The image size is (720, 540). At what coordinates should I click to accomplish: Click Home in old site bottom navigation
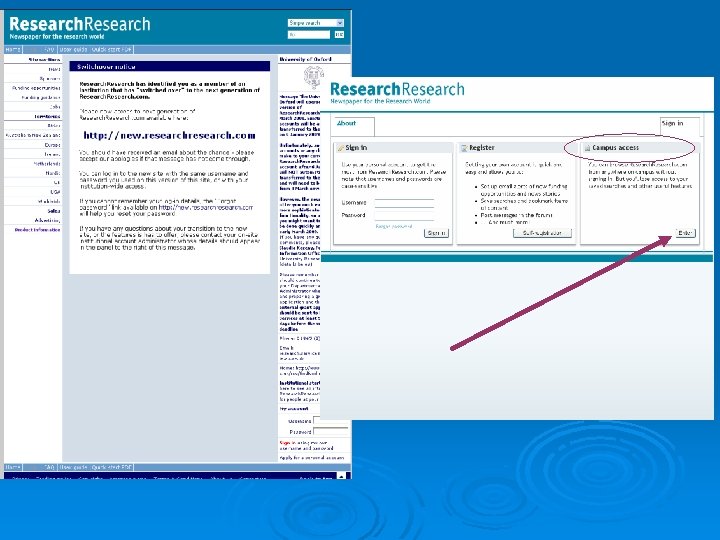(13, 467)
